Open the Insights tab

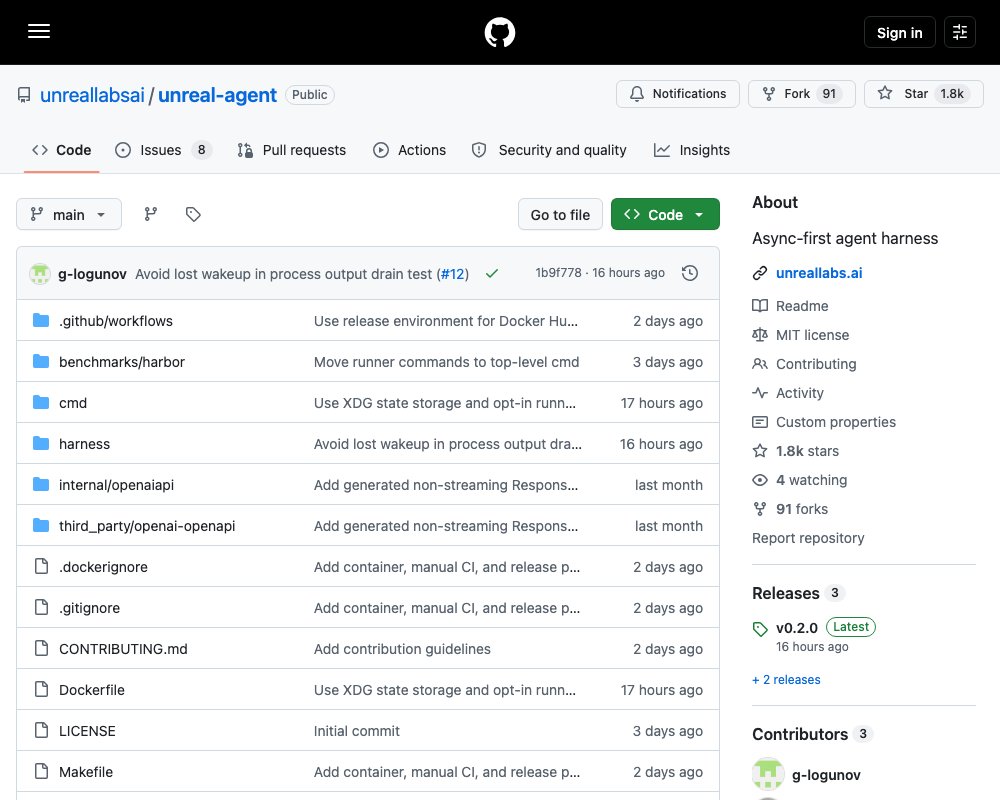(x=692, y=150)
